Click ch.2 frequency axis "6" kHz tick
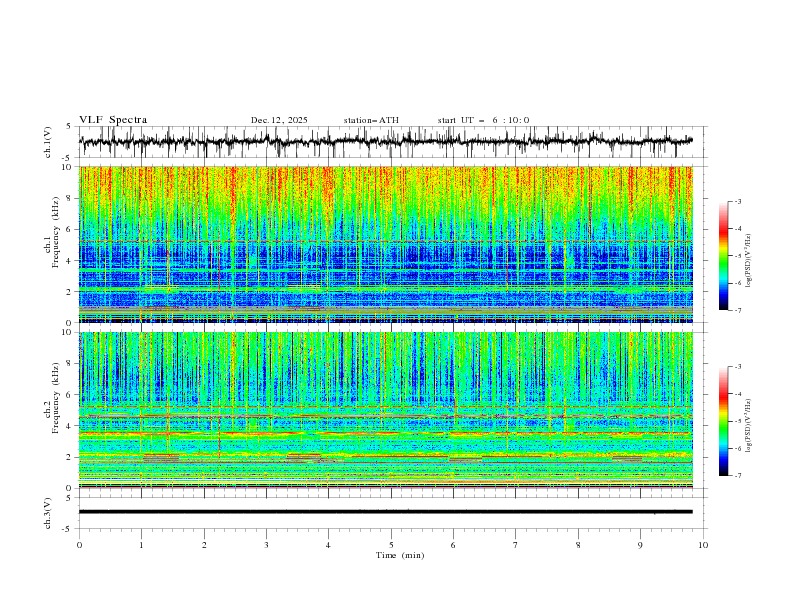 71,395
